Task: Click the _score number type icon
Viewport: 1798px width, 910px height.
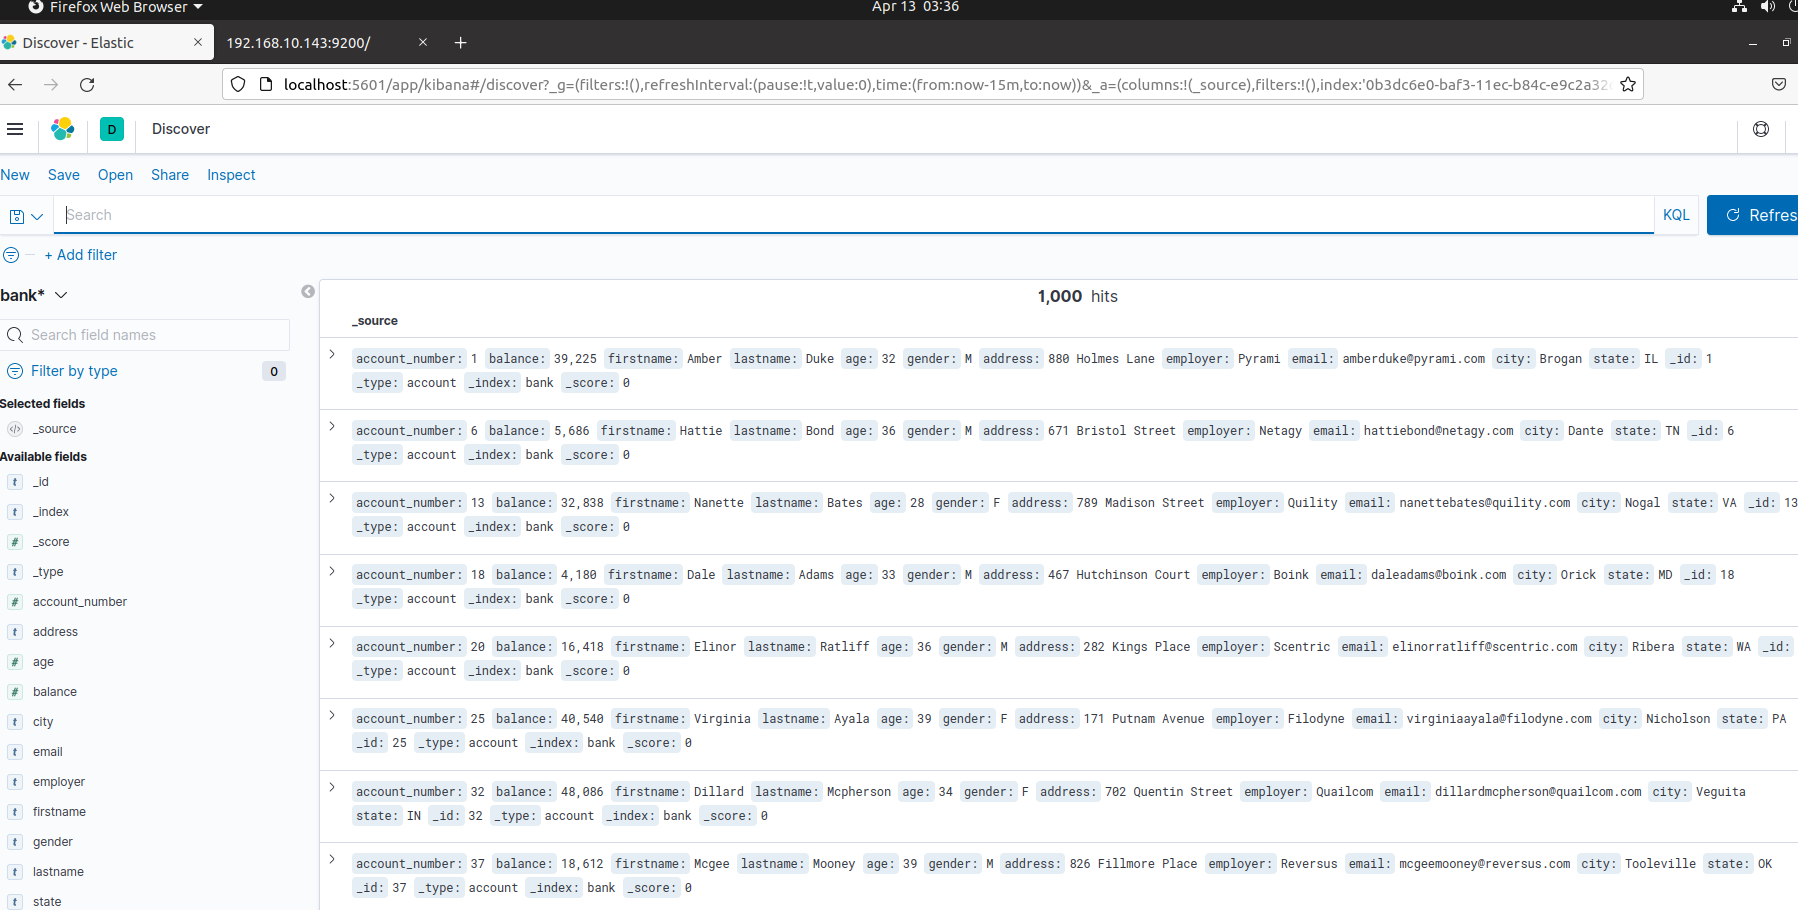Action: [15, 542]
